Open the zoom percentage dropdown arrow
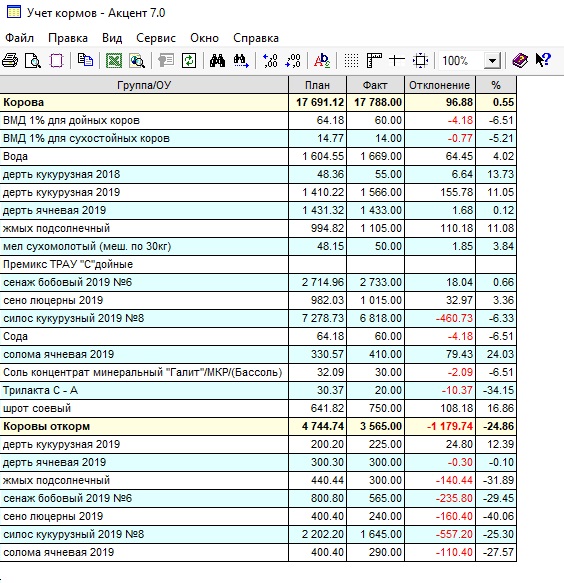This screenshot has height=583, width=564. [492, 61]
